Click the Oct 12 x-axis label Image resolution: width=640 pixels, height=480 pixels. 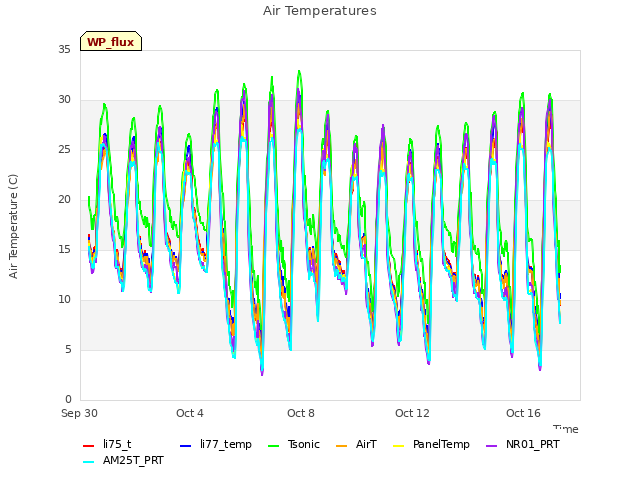[x=412, y=413]
